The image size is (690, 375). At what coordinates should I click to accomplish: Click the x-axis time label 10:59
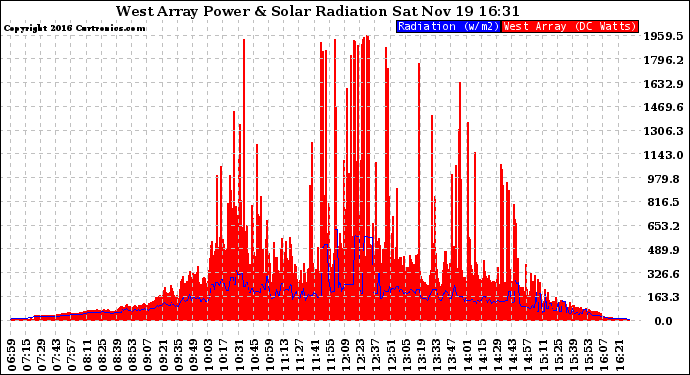coord(270,355)
